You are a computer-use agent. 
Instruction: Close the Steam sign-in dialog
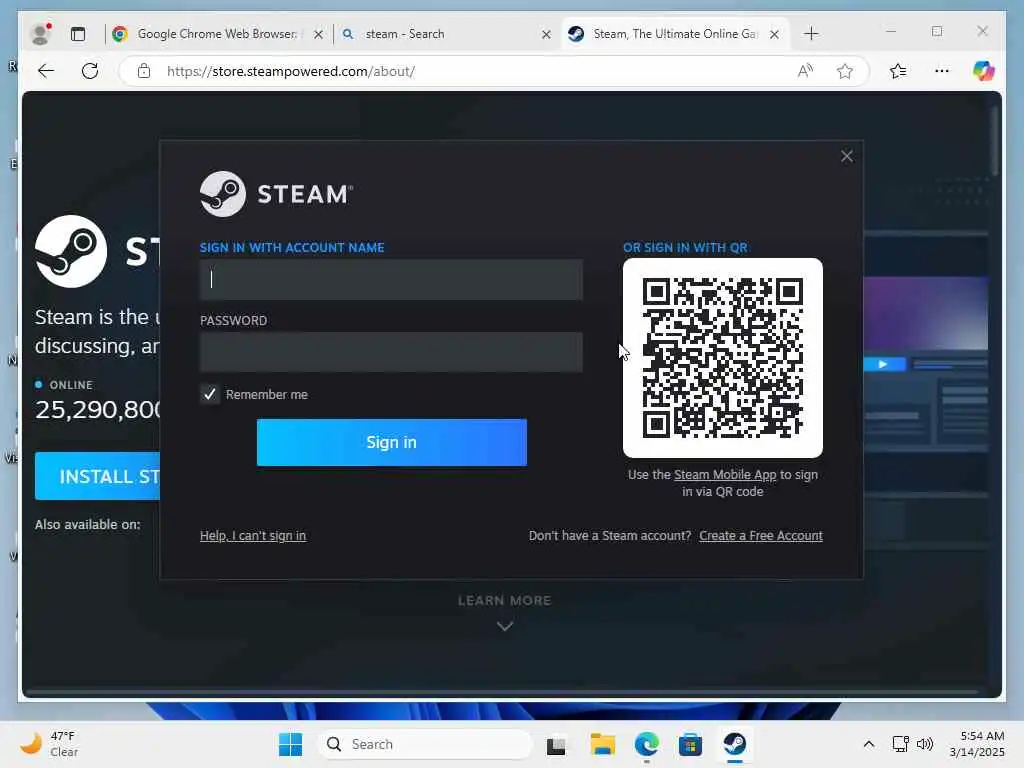pos(846,156)
